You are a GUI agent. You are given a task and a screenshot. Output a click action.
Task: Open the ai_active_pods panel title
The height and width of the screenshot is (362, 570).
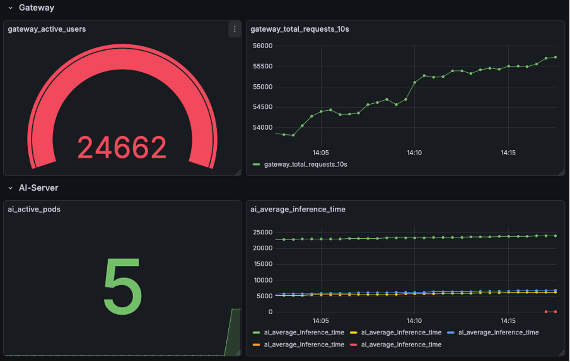34,209
